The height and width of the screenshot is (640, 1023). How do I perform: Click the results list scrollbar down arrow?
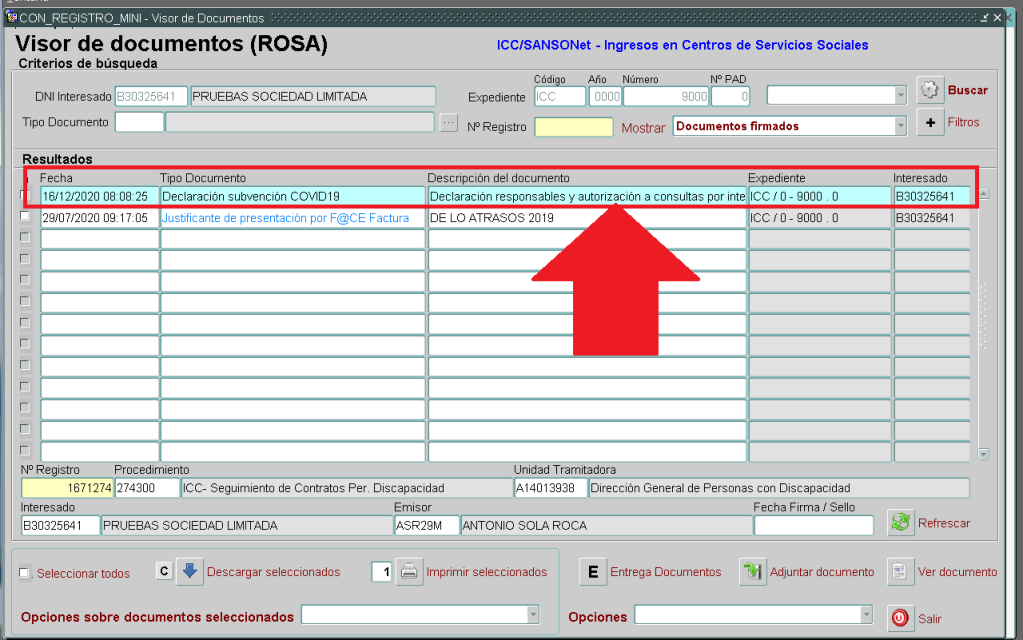[x=983, y=453]
